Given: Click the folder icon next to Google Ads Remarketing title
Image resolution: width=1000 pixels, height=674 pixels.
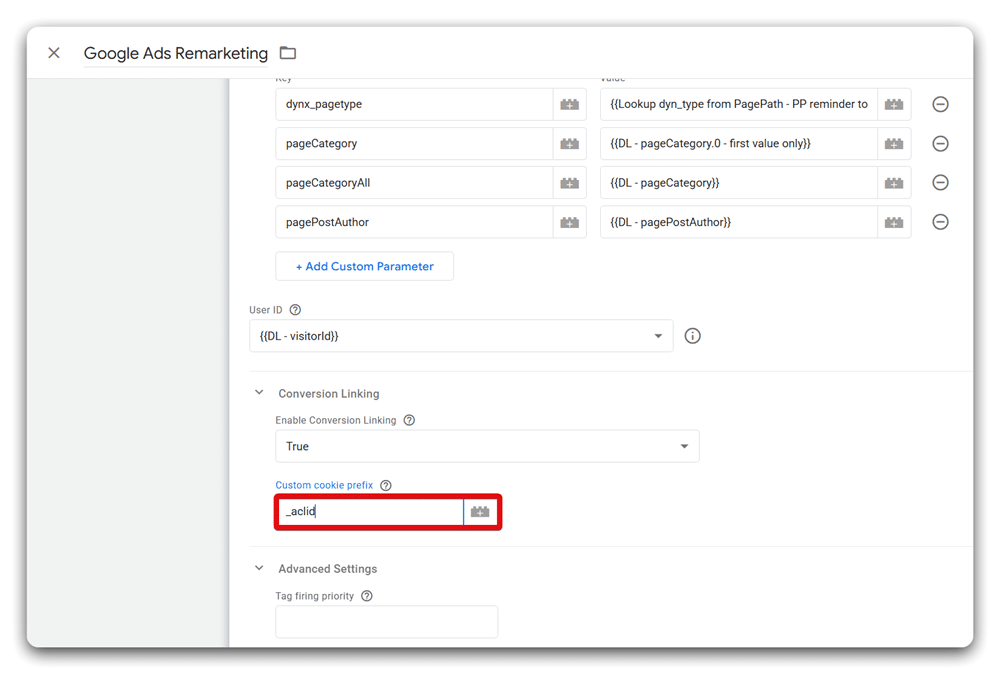Looking at the screenshot, I should (287, 52).
